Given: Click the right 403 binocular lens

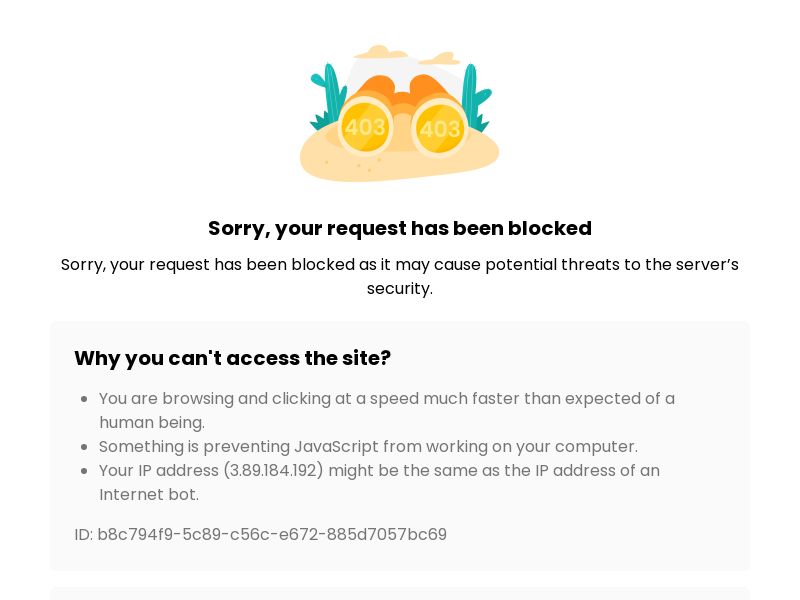Looking at the screenshot, I should (439, 129).
